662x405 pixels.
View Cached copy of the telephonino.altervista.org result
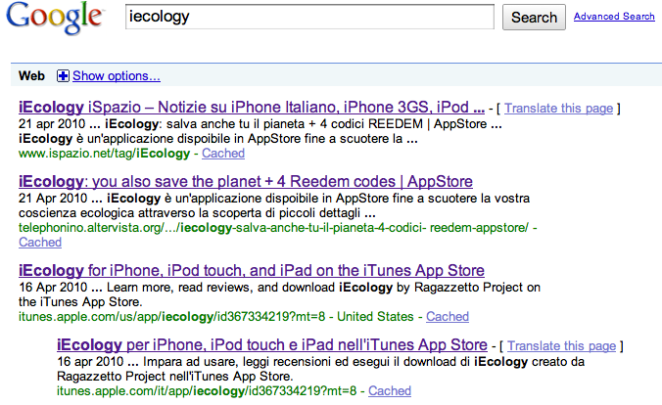tap(40, 242)
